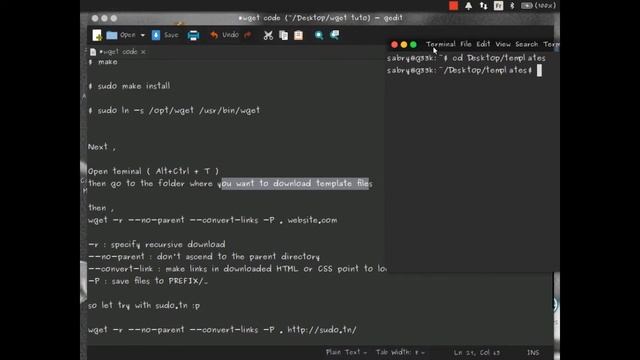Click the 'so let try with sudo.tn' line
This screenshot has height=360, width=640.
[x=144, y=305]
